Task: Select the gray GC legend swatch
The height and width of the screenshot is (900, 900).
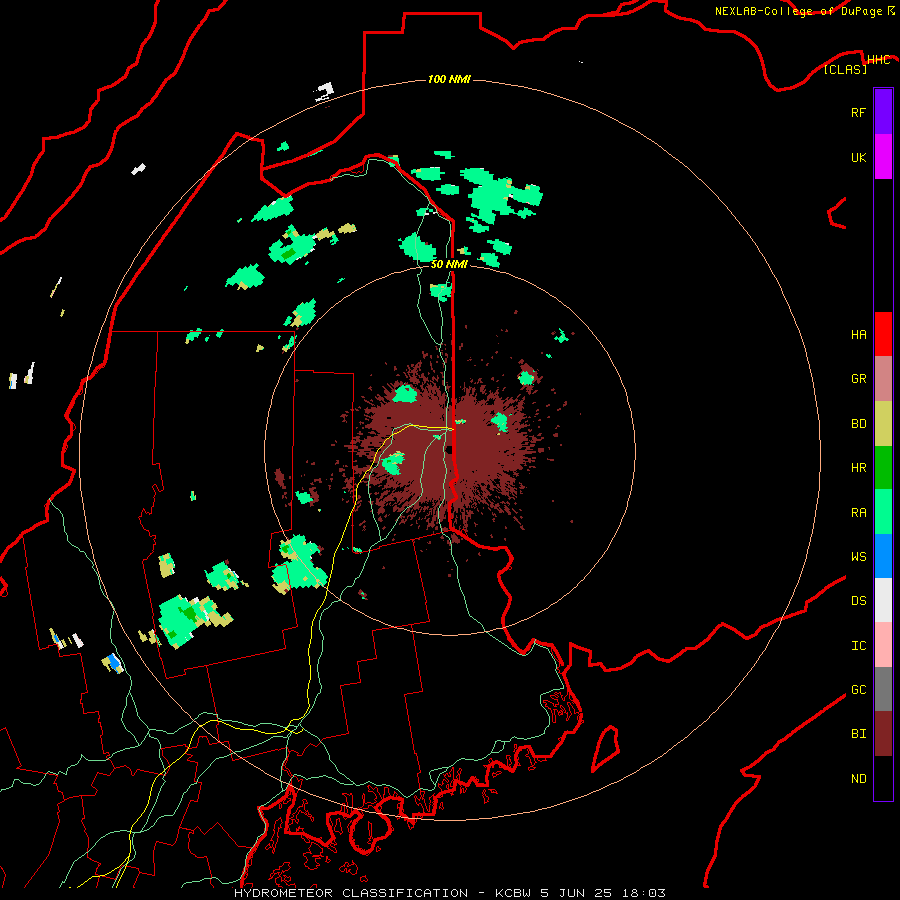Action: [x=883, y=689]
